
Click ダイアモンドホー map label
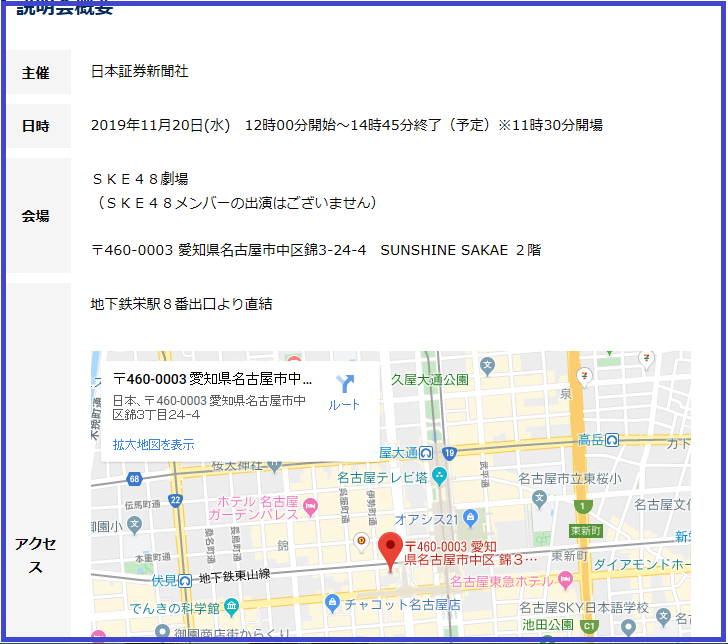(643, 565)
